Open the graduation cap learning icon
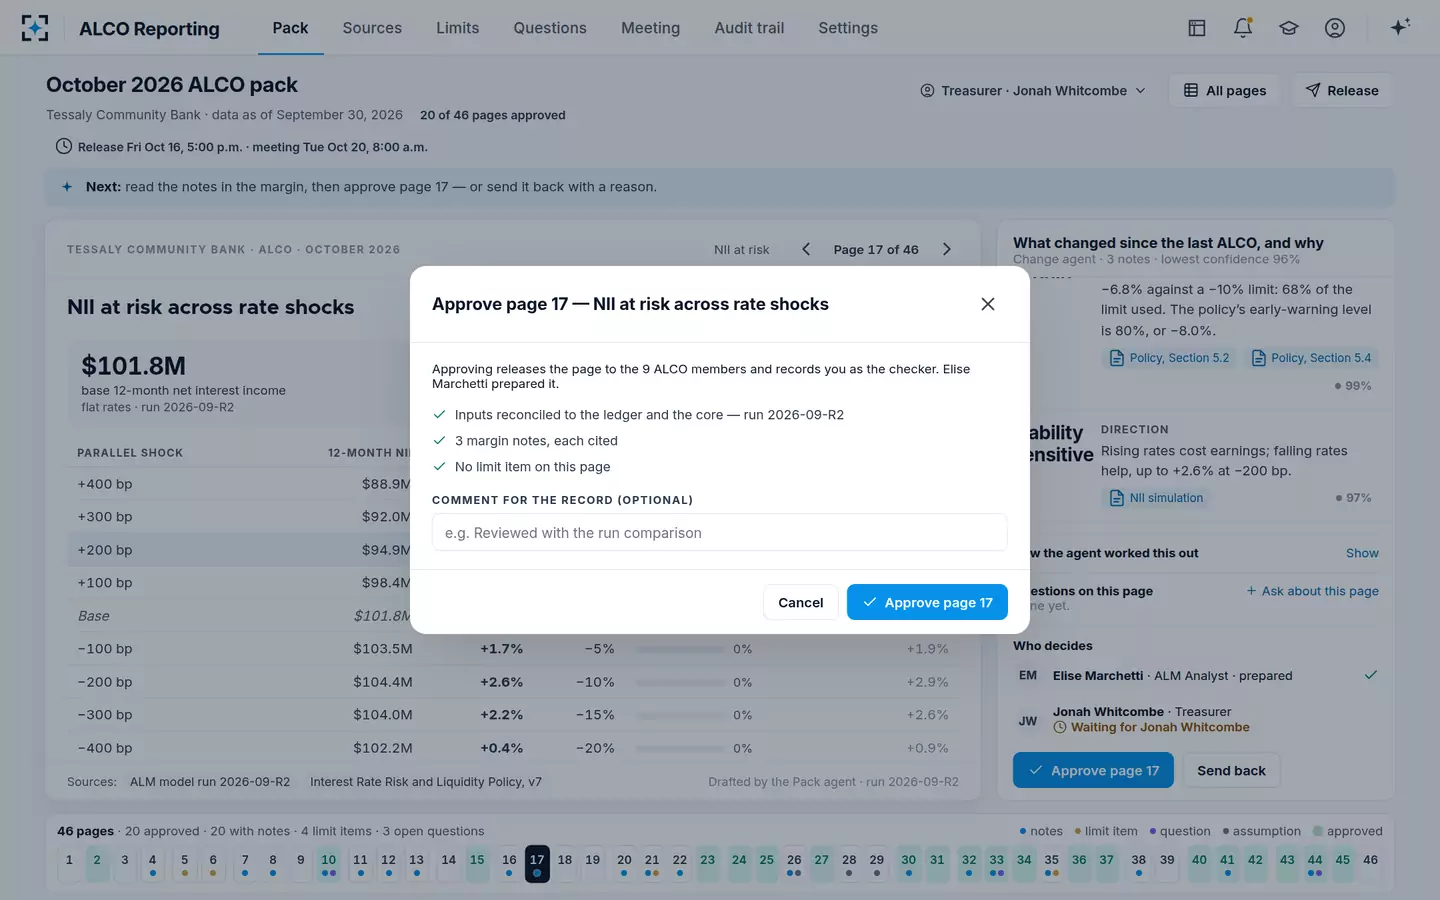The height and width of the screenshot is (900, 1440). point(1289,28)
